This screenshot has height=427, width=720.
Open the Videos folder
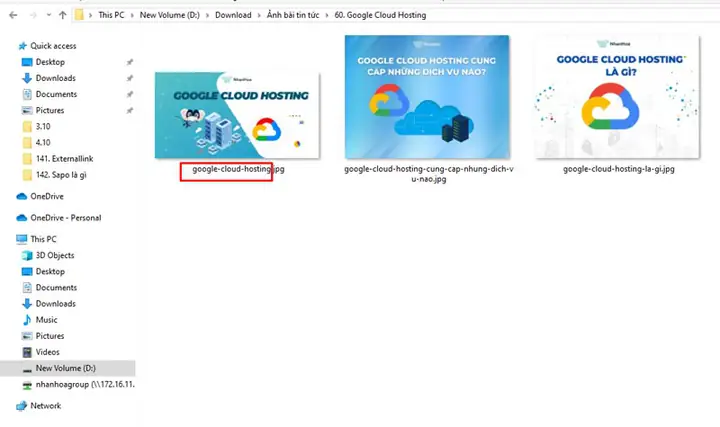coord(47,352)
